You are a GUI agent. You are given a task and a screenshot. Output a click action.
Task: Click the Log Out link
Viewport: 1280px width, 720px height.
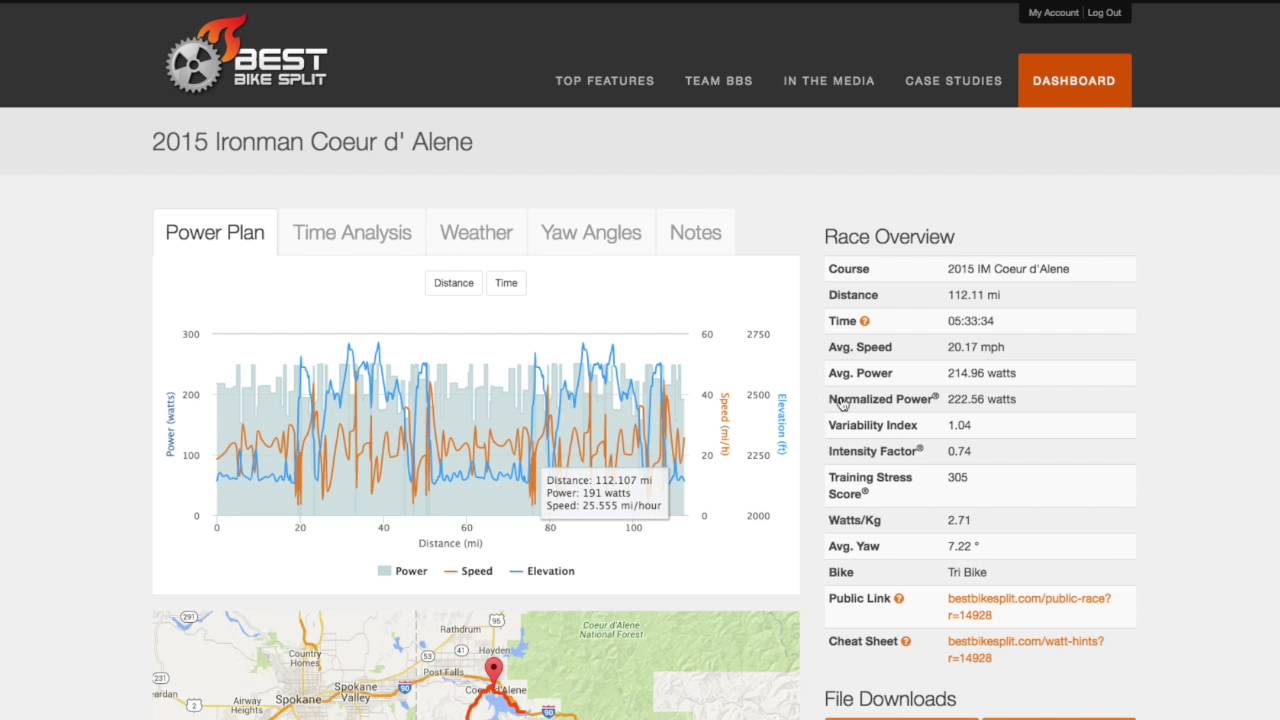[x=1104, y=13]
